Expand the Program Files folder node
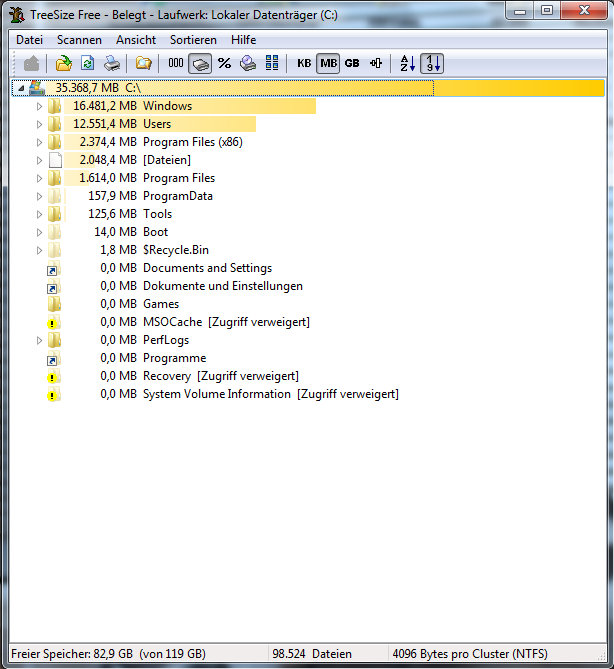Screen dimensions: 614x669 39,178
